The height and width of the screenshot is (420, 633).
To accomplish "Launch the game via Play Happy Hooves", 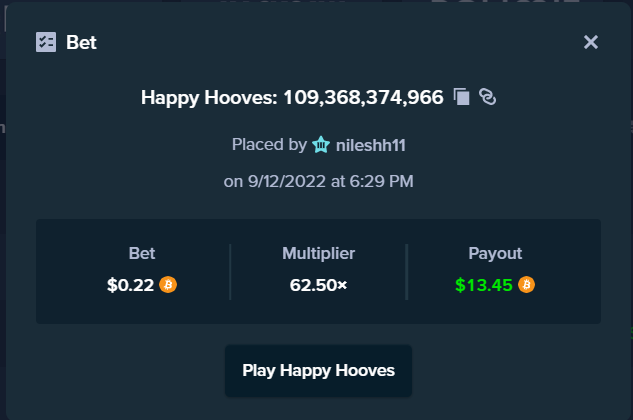I will point(319,370).
